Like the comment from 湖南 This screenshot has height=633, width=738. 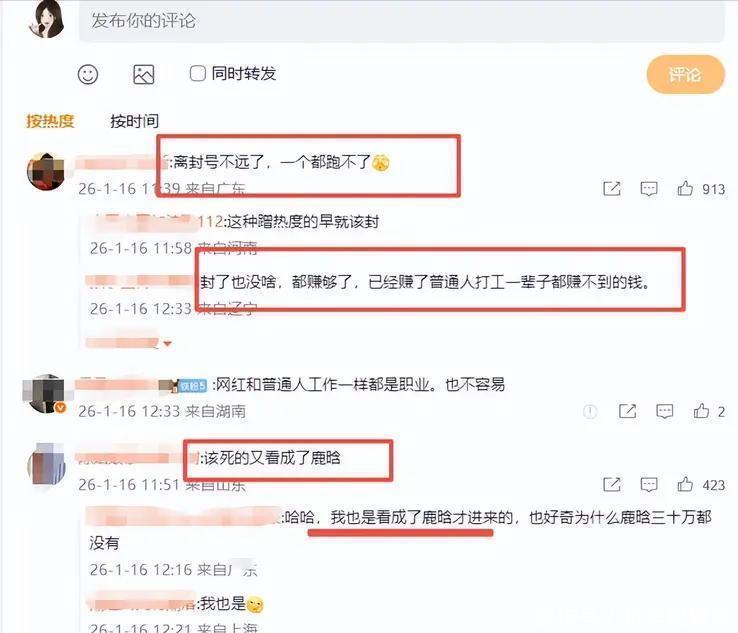point(701,411)
